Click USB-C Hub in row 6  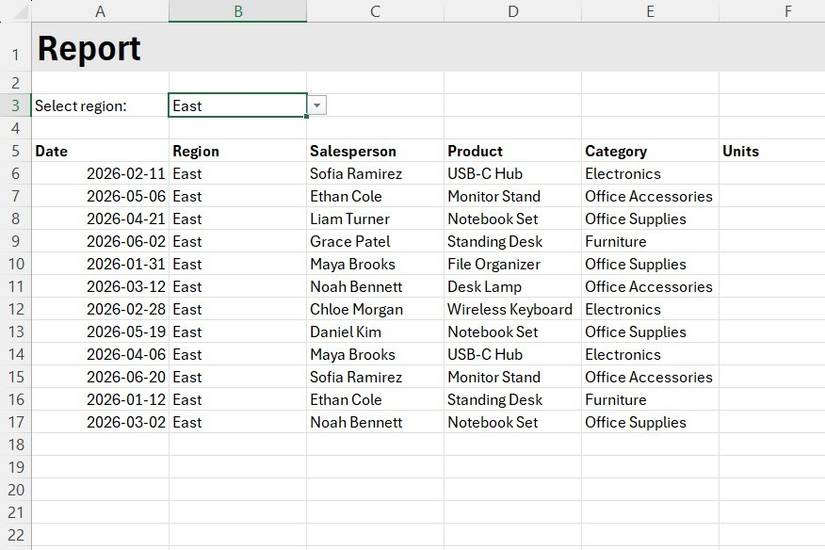[x=513, y=173]
